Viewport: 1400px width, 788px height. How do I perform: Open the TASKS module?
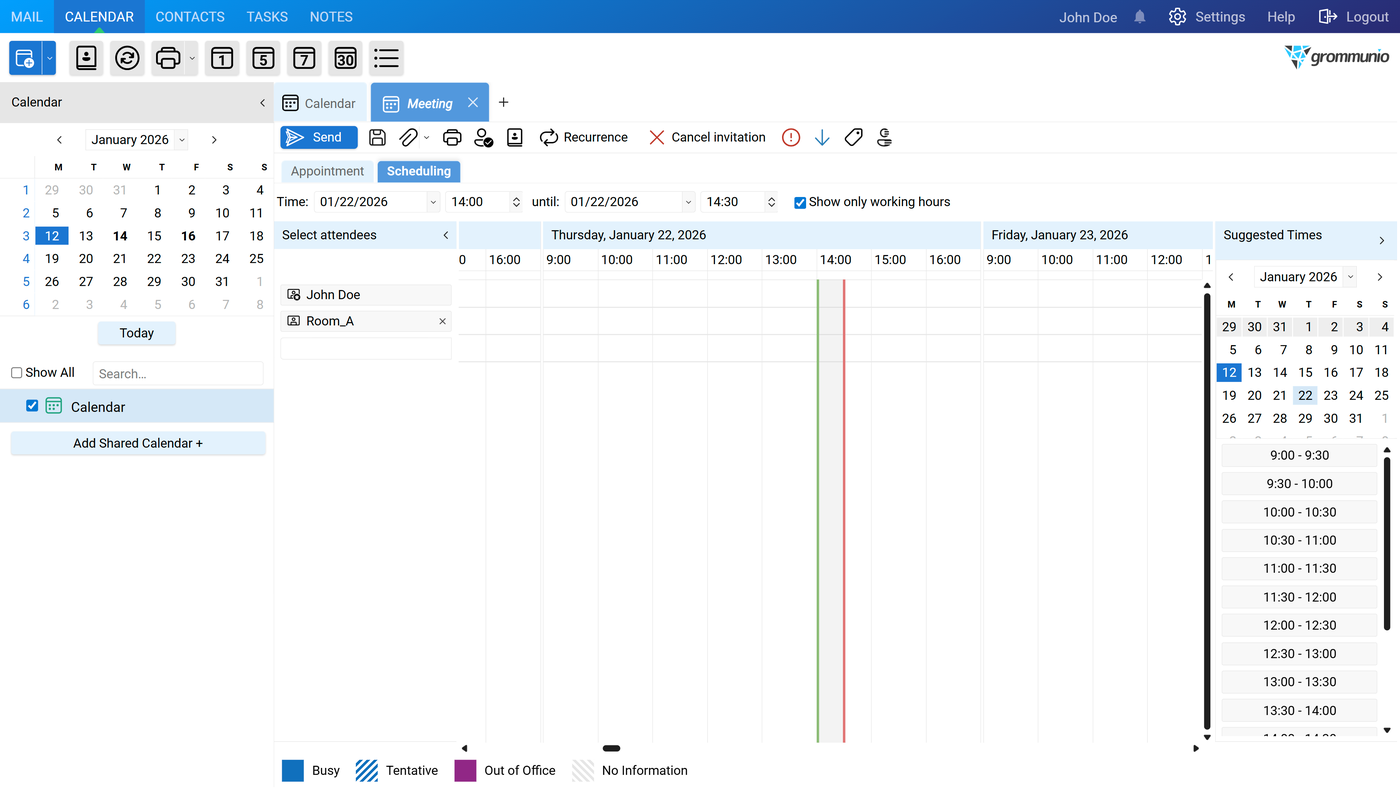click(267, 17)
